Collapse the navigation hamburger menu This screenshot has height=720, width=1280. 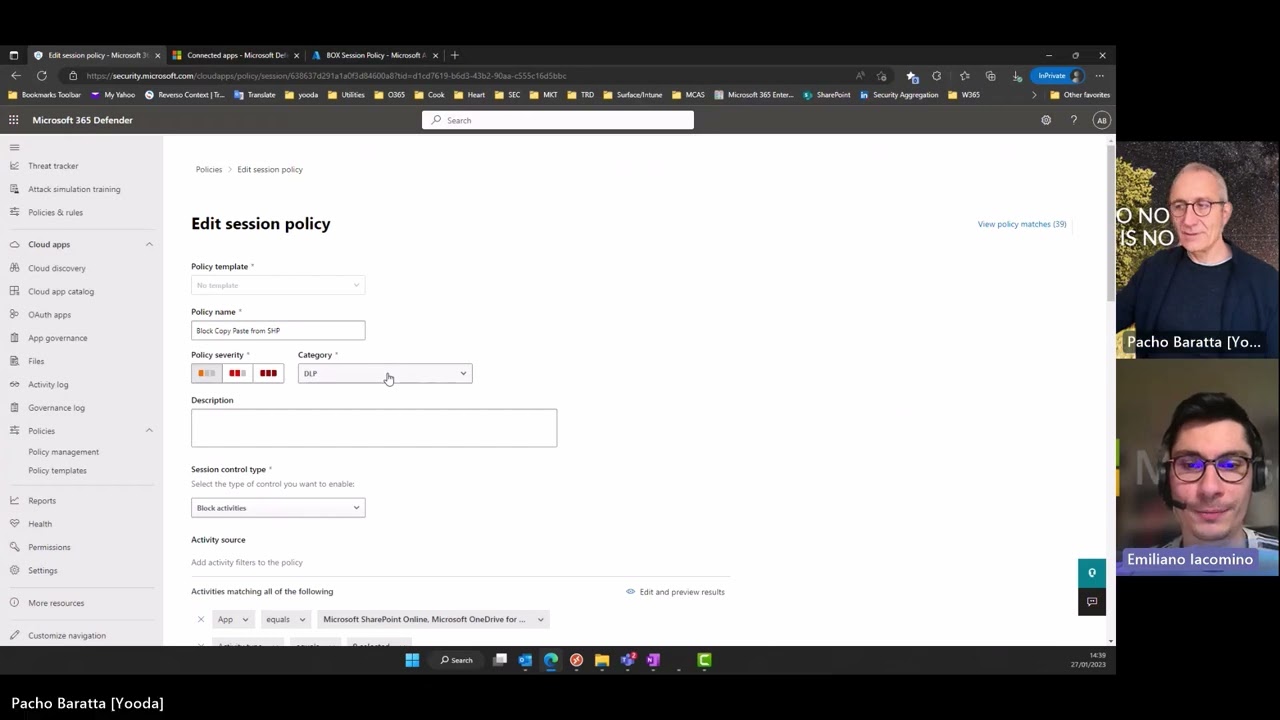(x=14, y=147)
